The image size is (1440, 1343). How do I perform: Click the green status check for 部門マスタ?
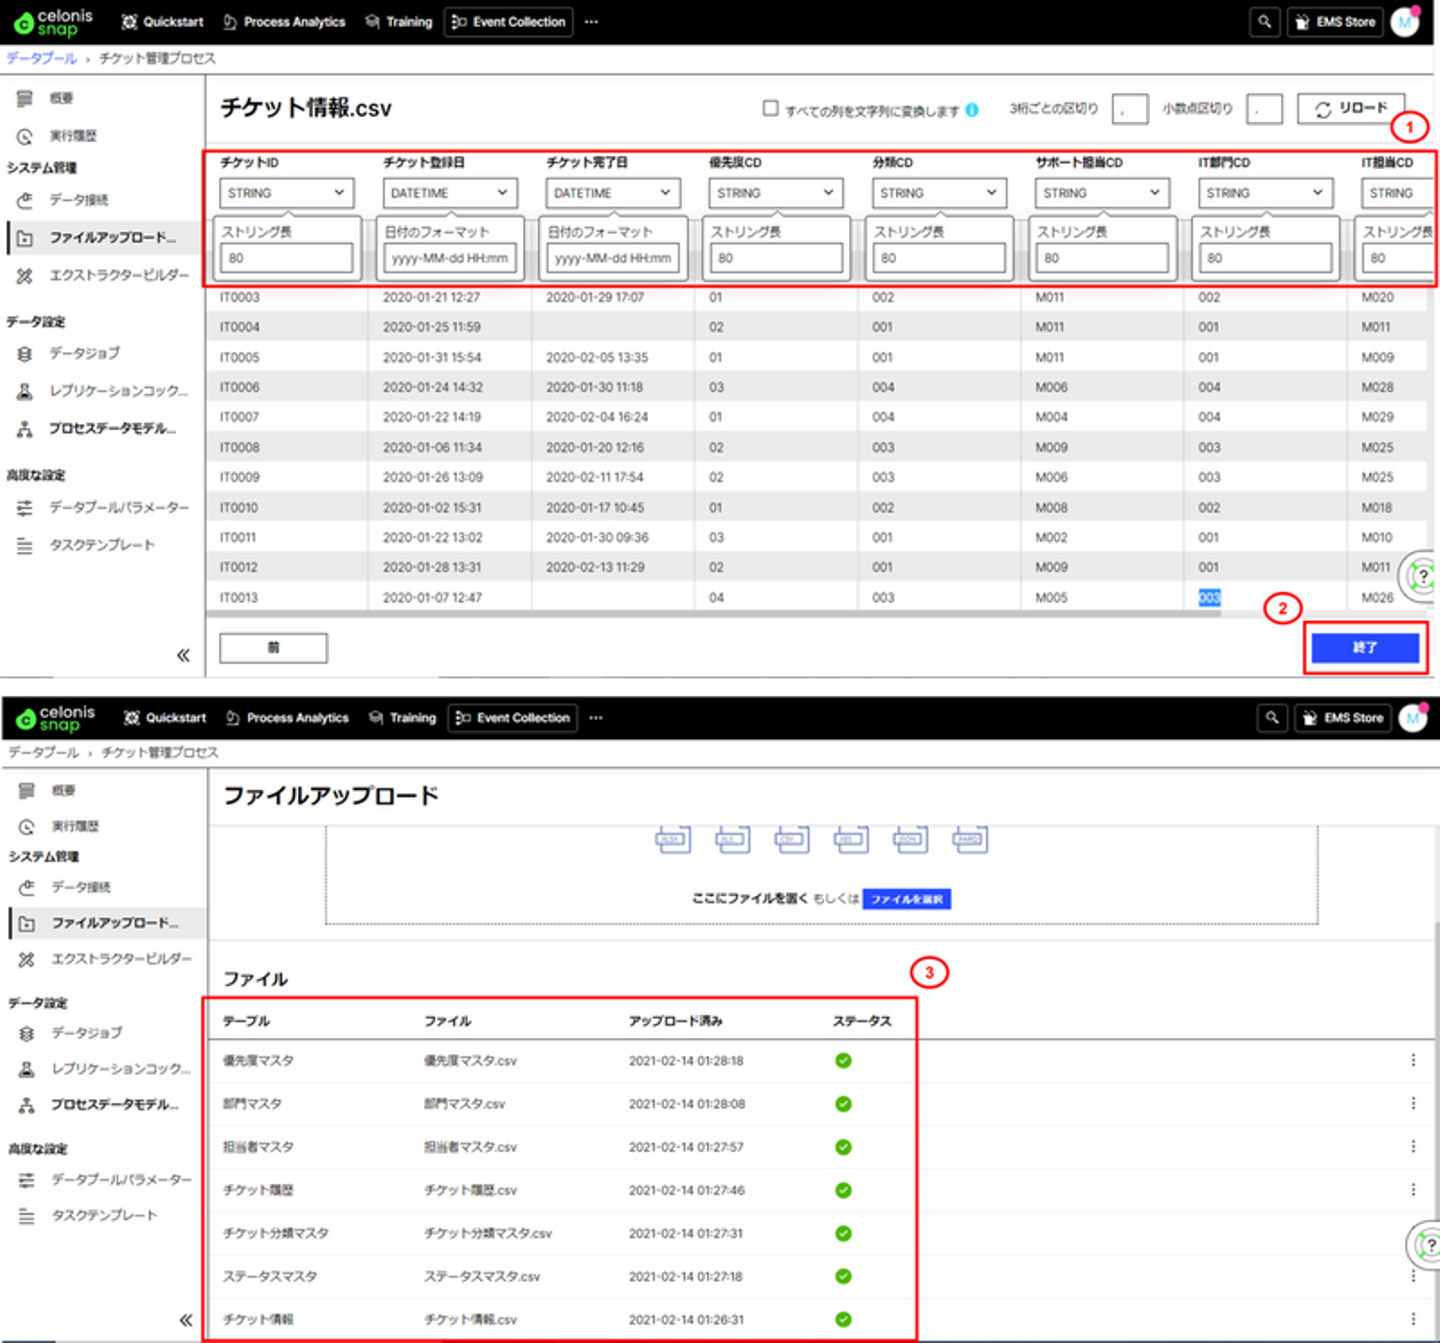tap(843, 1104)
